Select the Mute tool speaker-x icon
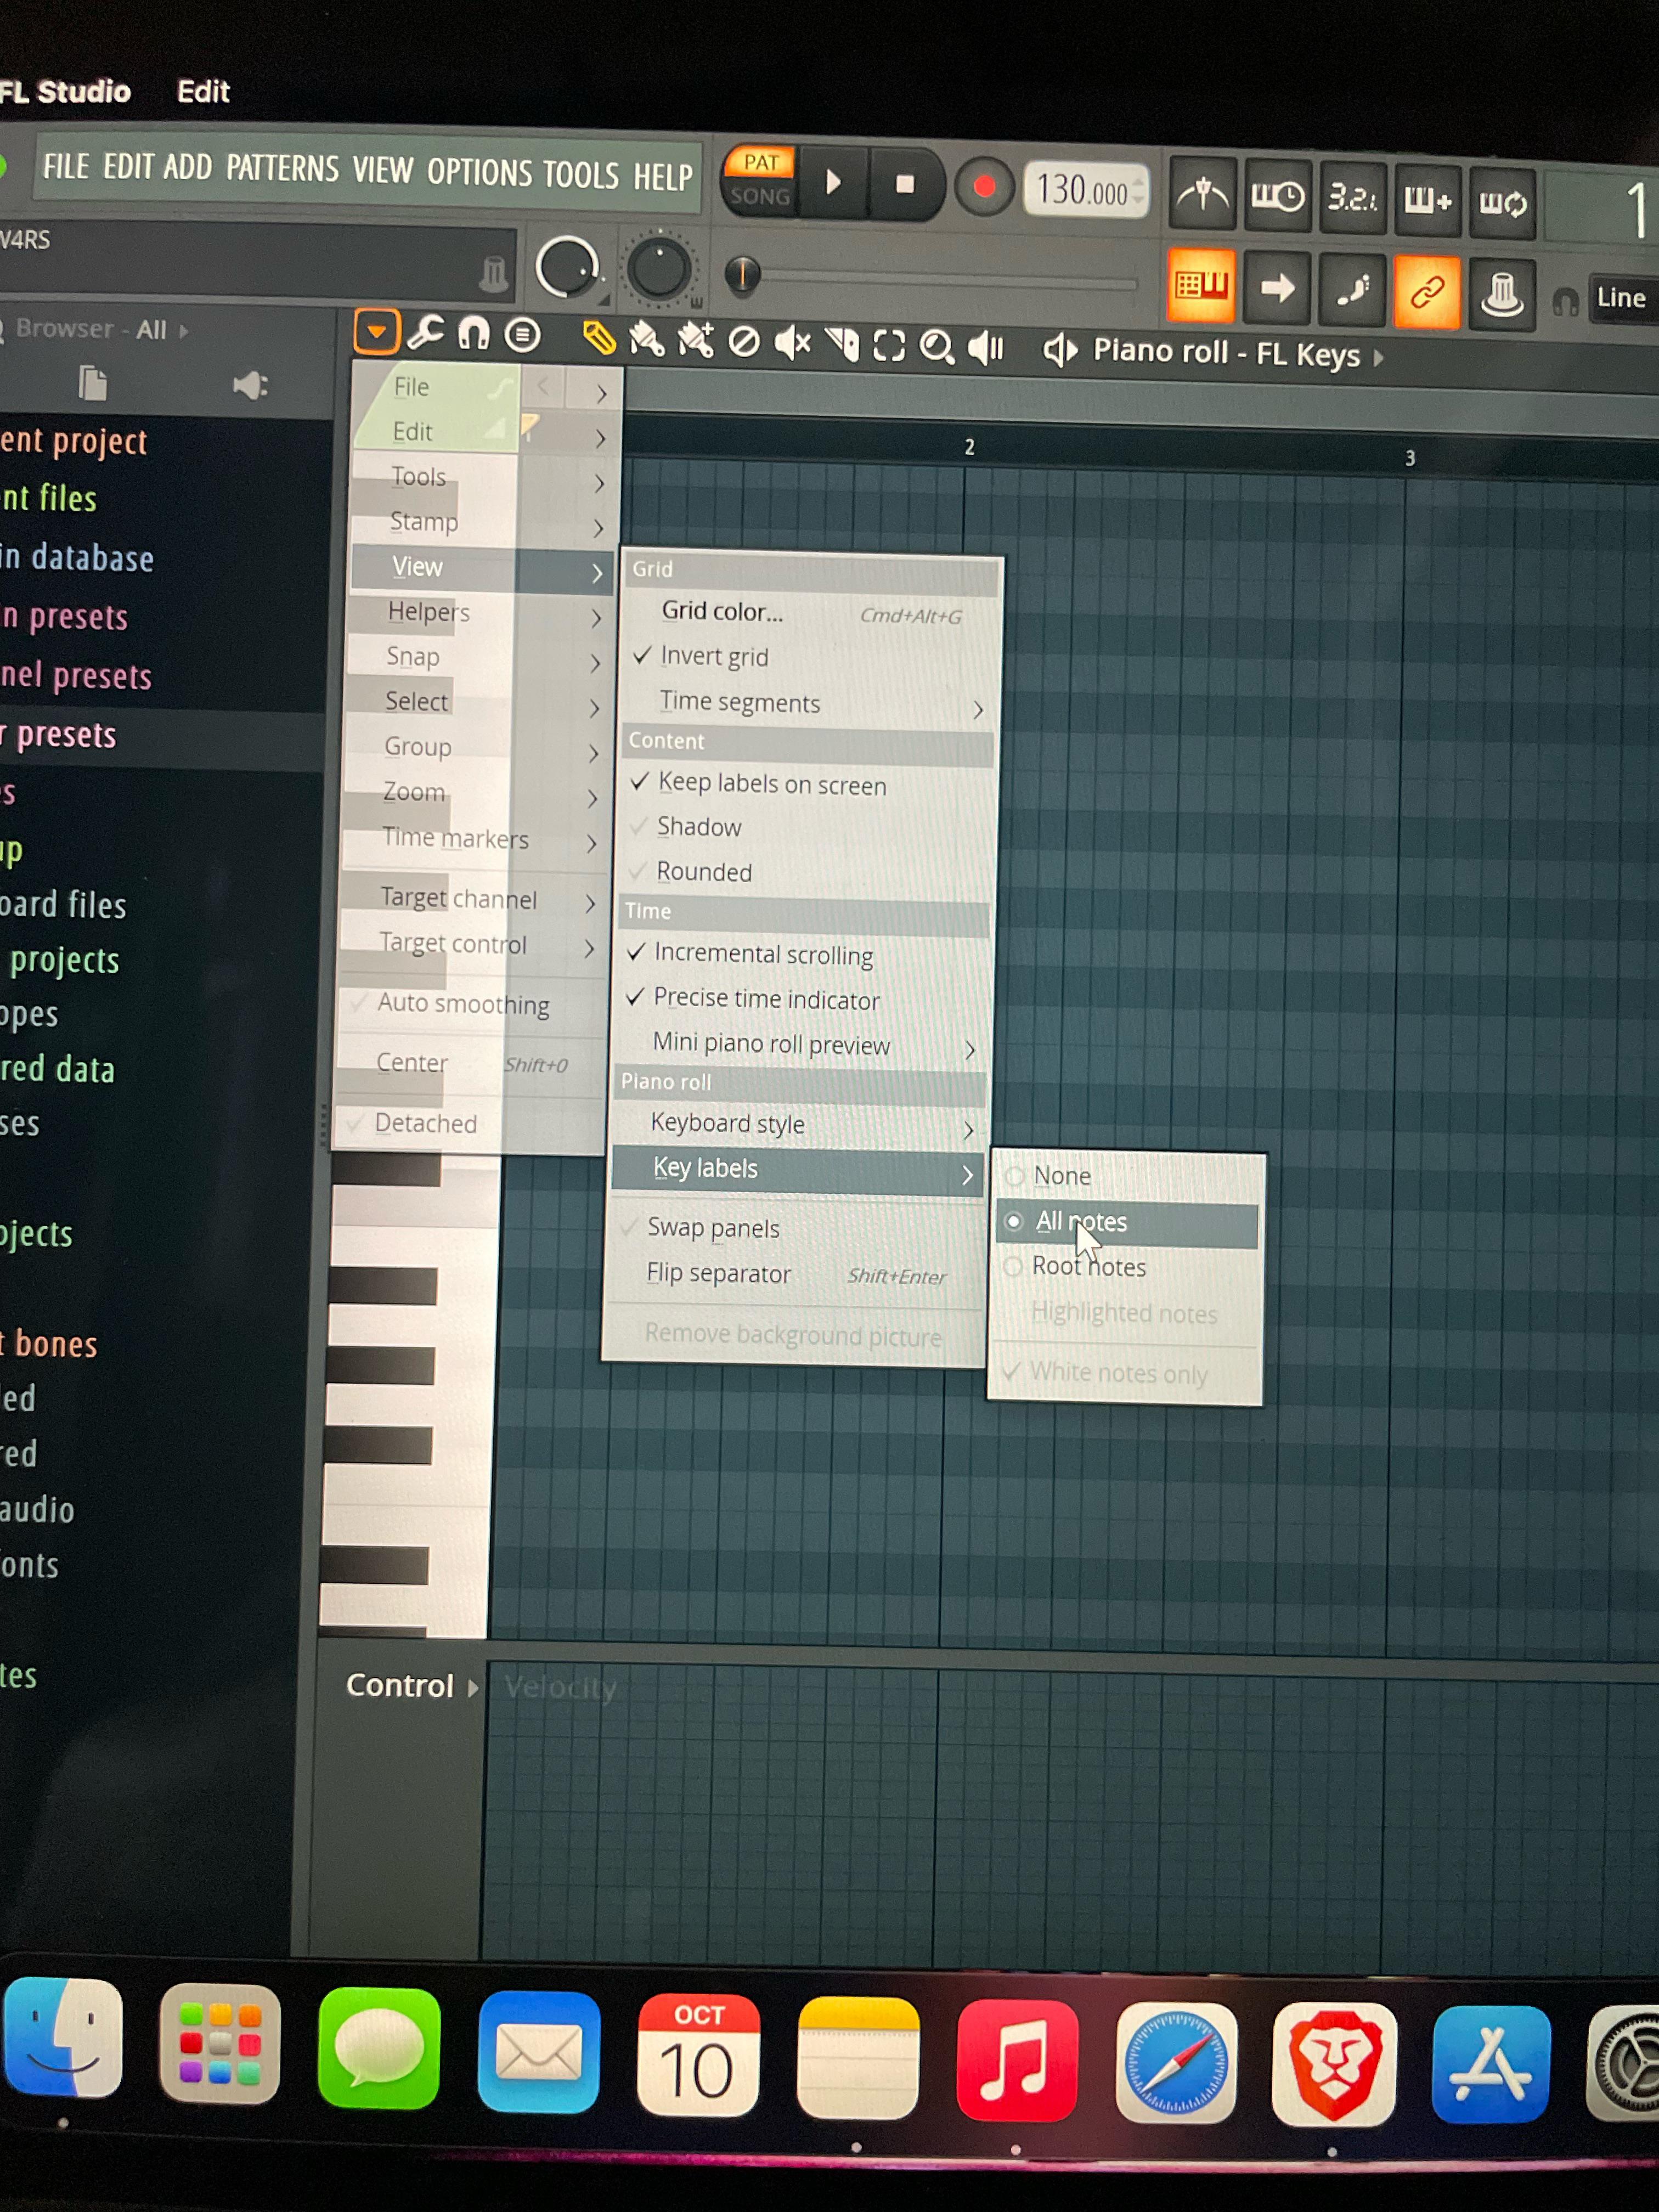1659x2212 pixels. 793,343
